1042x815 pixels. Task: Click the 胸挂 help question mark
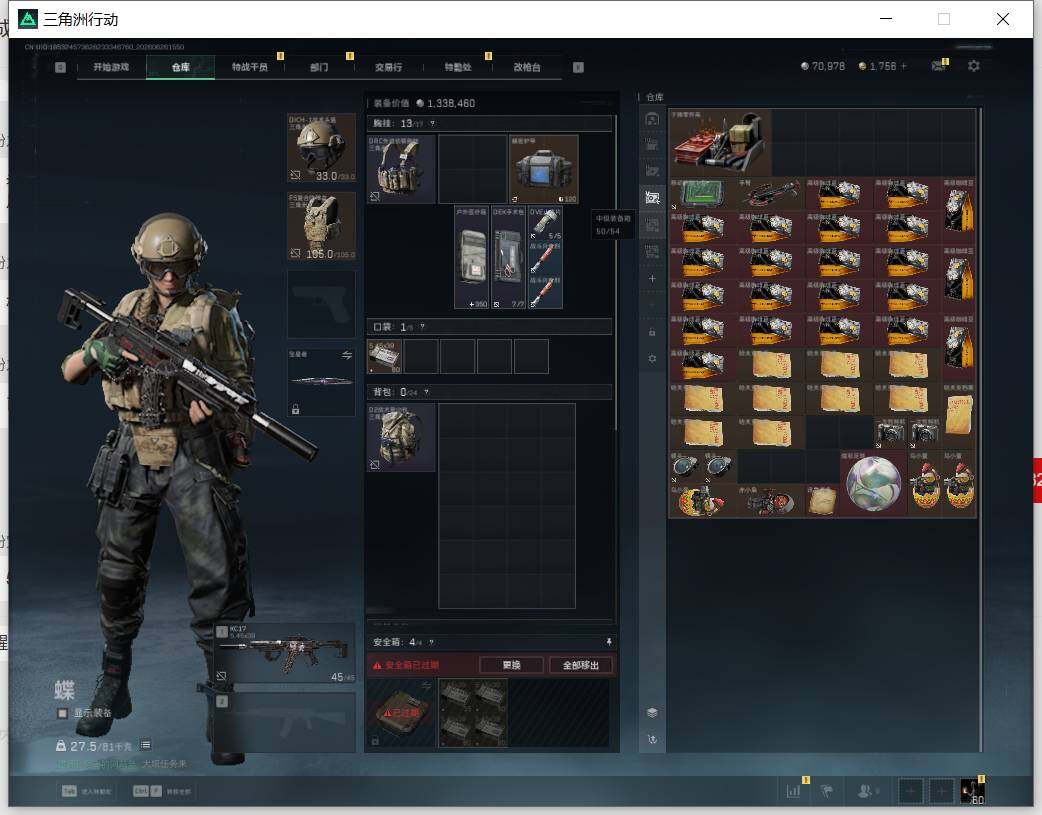coord(433,124)
